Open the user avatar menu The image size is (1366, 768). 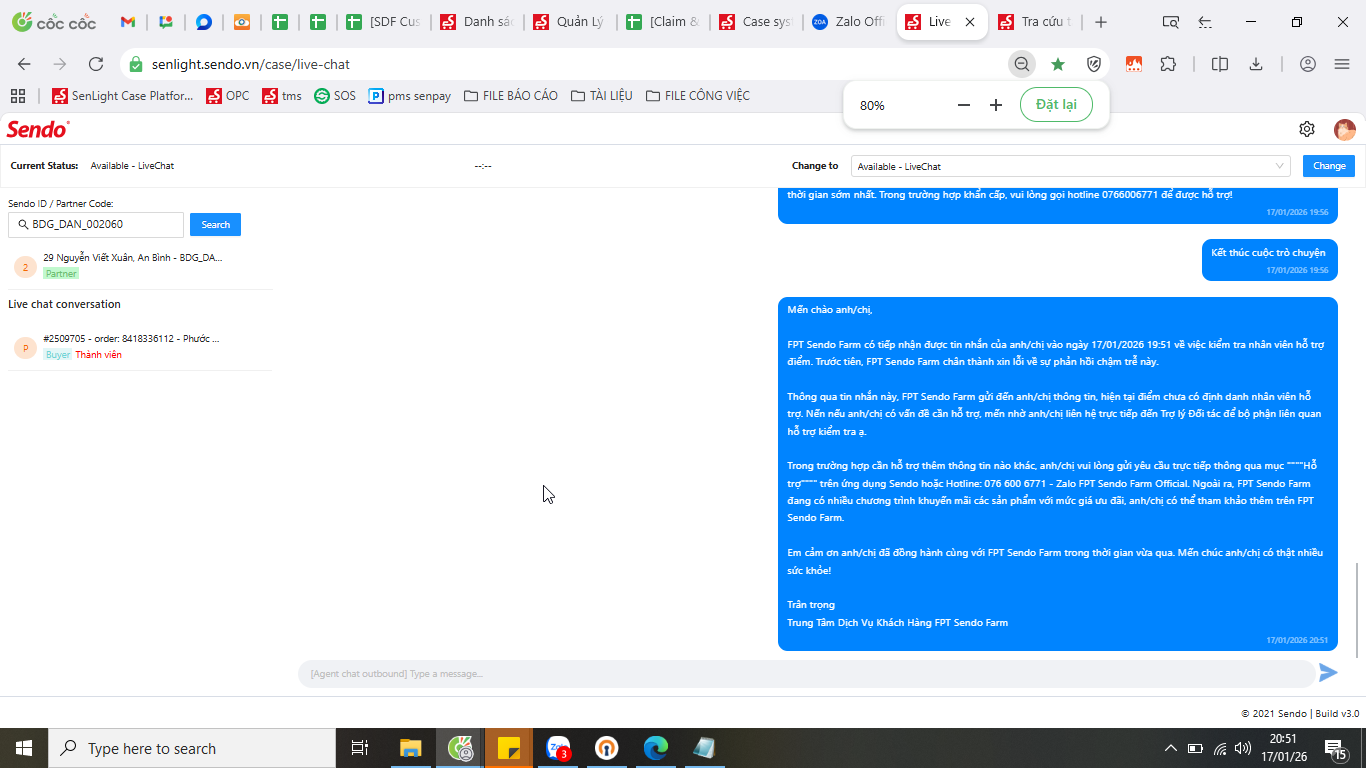point(1344,129)
